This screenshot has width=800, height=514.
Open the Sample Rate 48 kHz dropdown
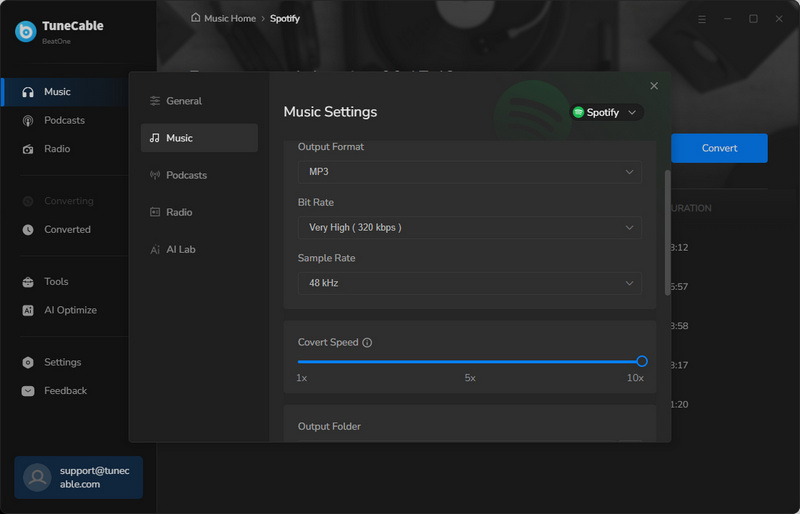[469, 283]
